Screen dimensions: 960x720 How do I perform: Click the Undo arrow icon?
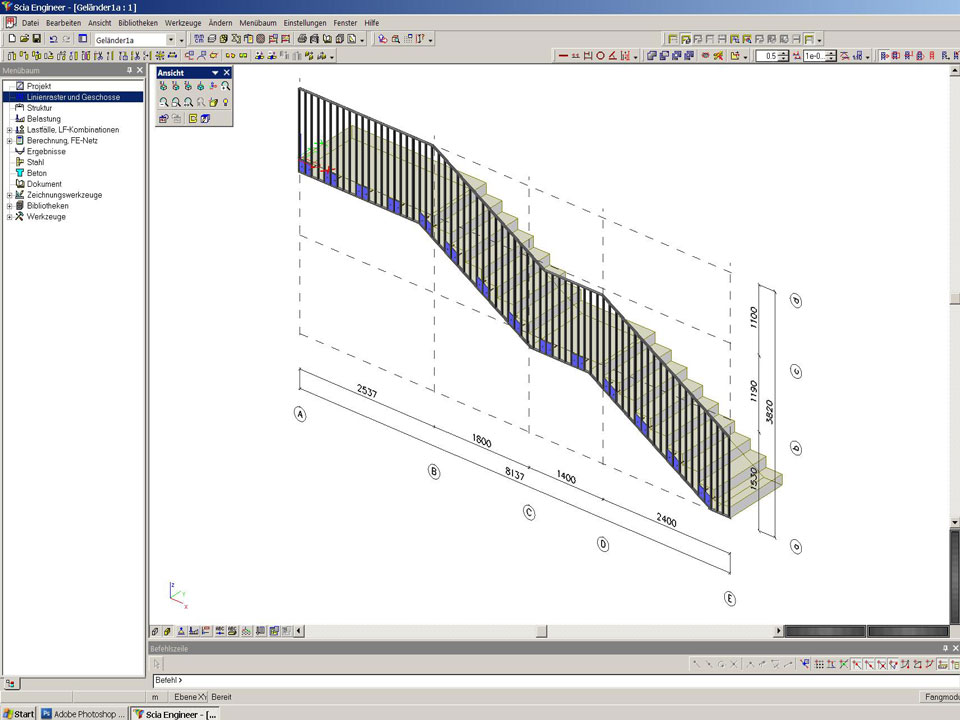pos(54,39)
